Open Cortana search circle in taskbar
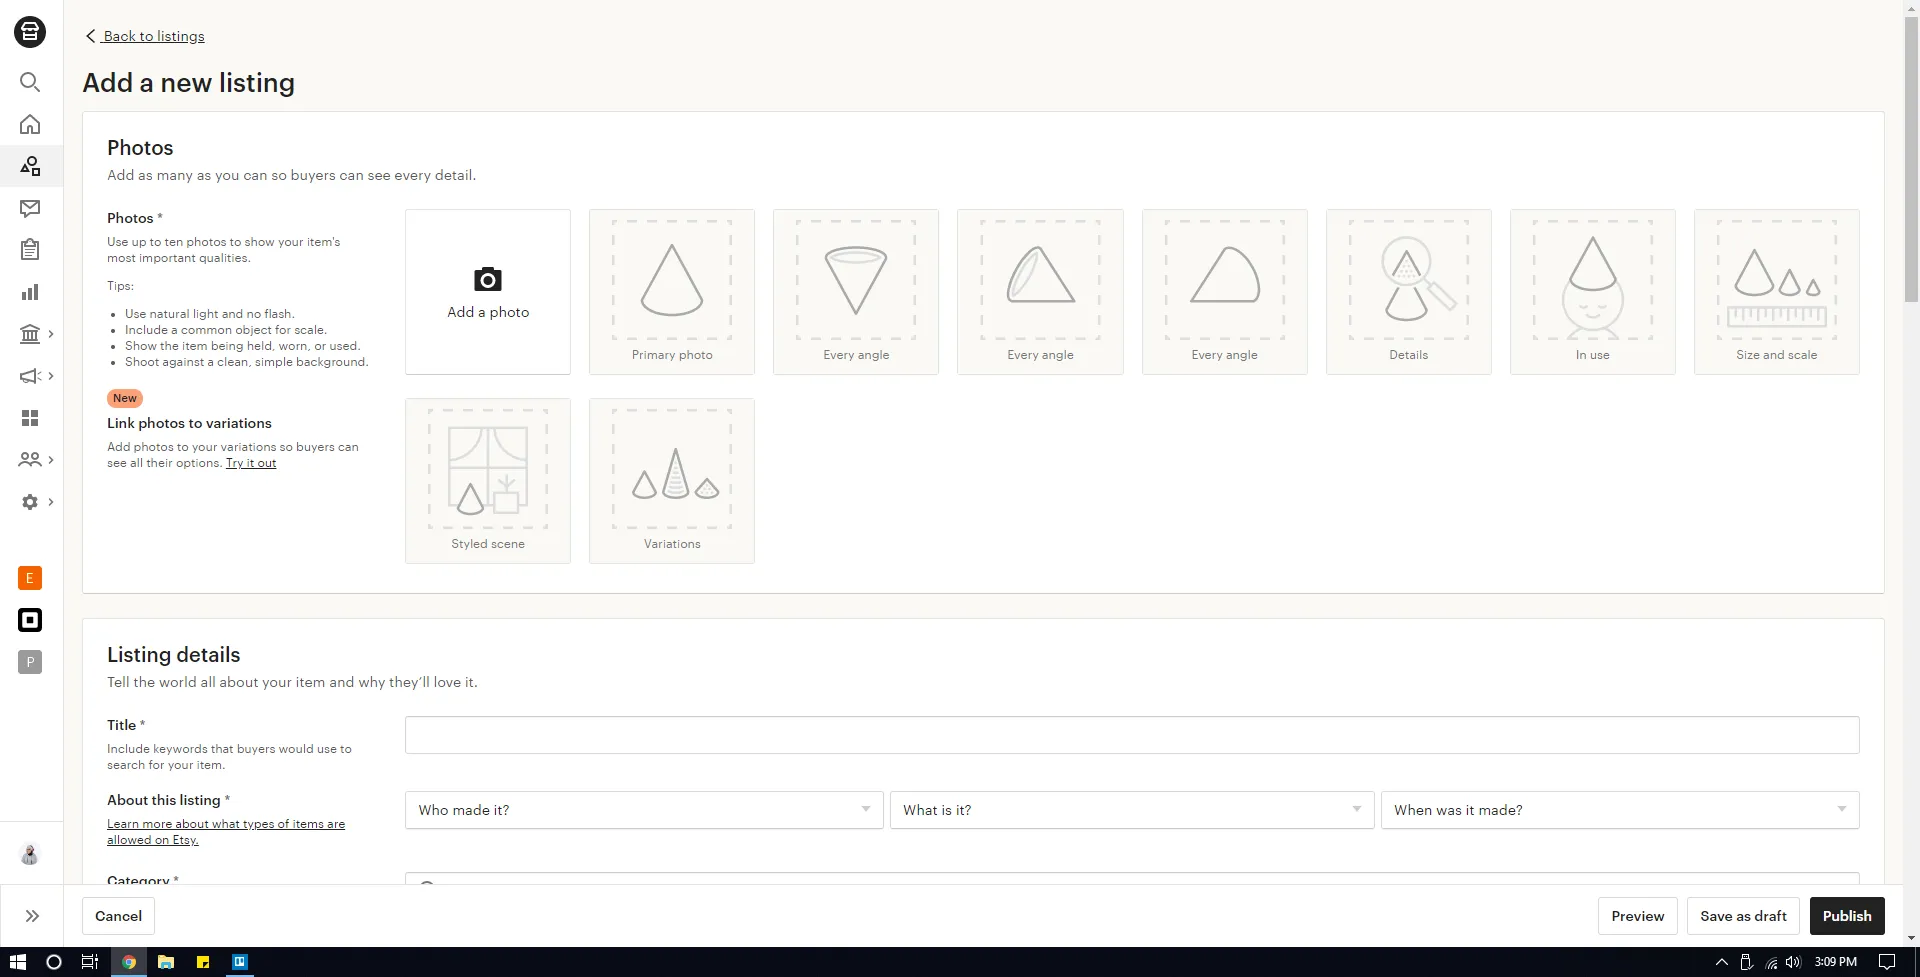The image size is (1920, 977). (x=54, y=962)
